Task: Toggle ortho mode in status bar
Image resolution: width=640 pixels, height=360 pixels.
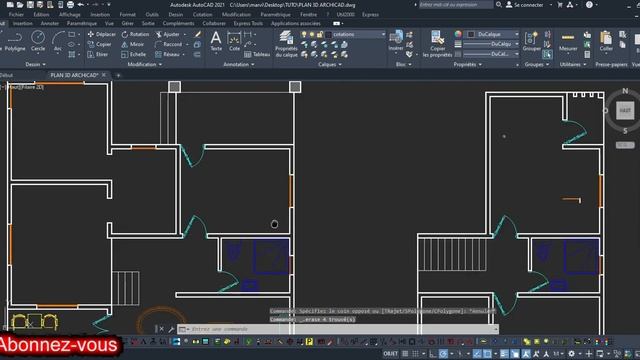Action: 433,354
